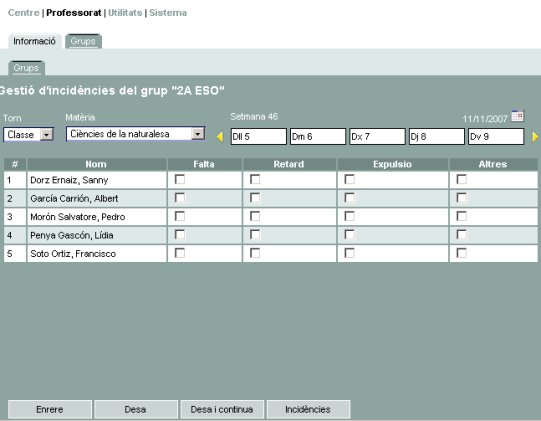This screenshot has width=541, height=421.
Task: Go to previous week with left yellow arrow
Action: click(x=220, y=137)
